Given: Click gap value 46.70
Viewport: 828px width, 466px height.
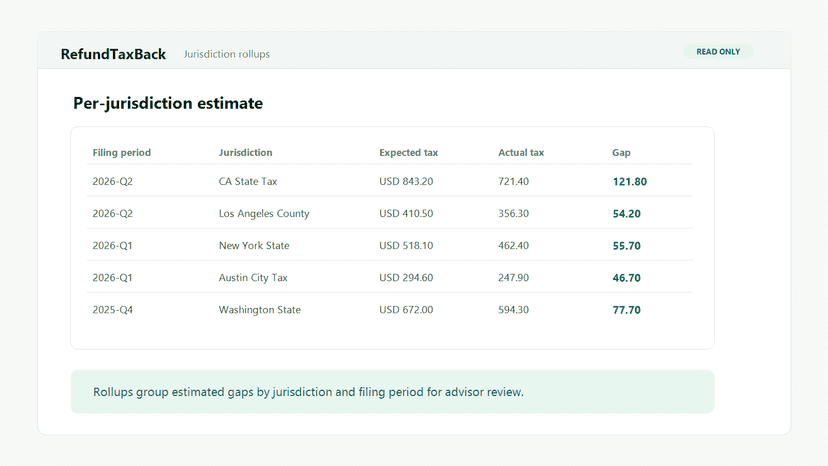Looking at the screenshot, I should 626,278.
